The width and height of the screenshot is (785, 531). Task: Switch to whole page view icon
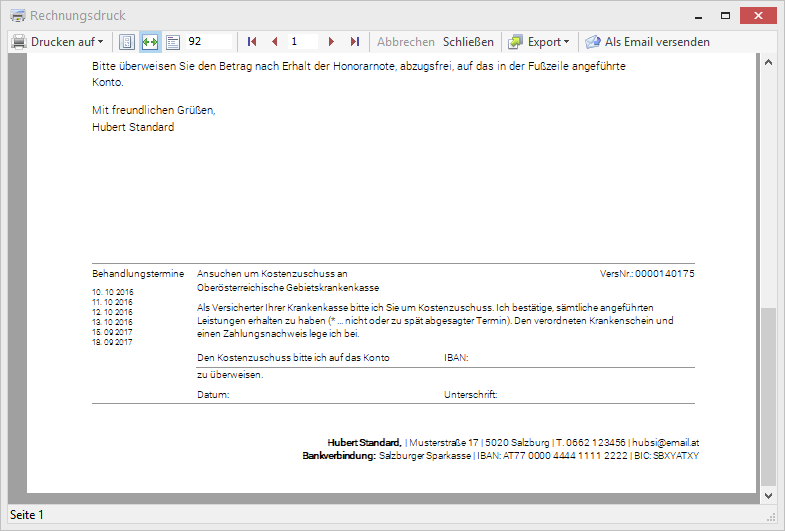point(127,42)
